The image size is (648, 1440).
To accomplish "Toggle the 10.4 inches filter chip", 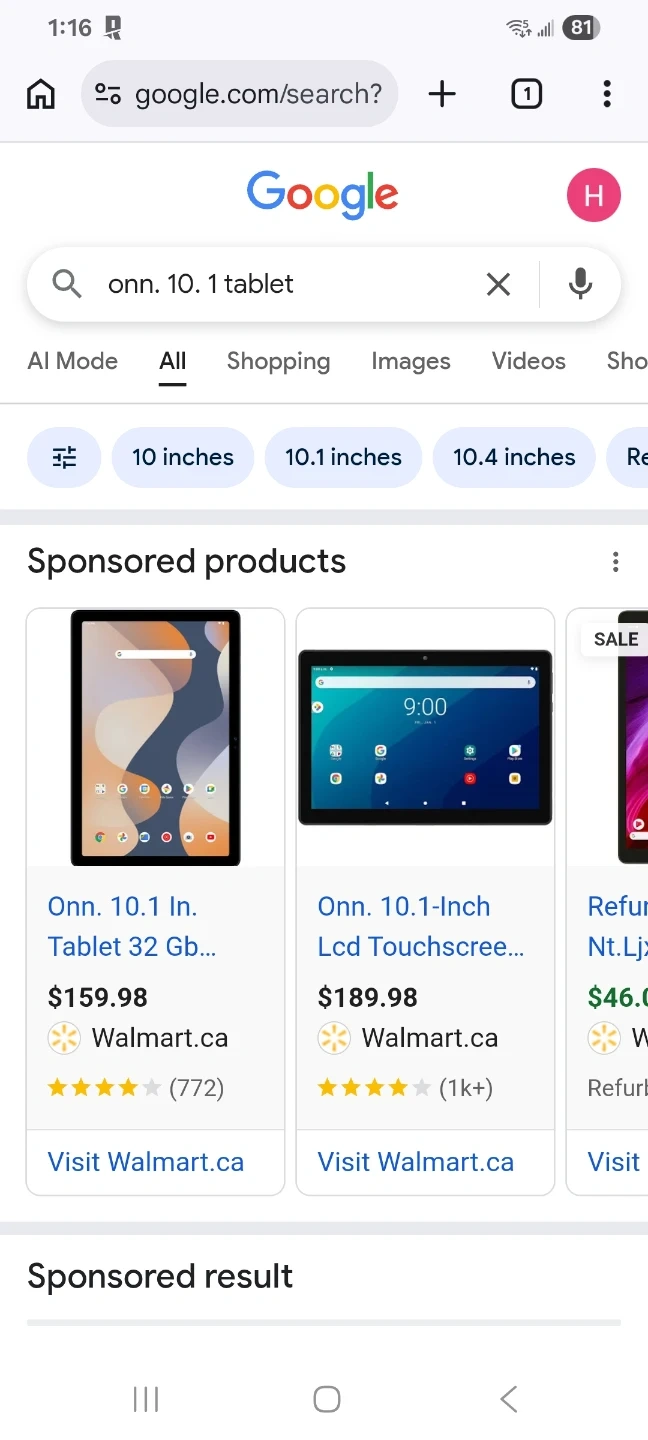I will tap(514, 458).
